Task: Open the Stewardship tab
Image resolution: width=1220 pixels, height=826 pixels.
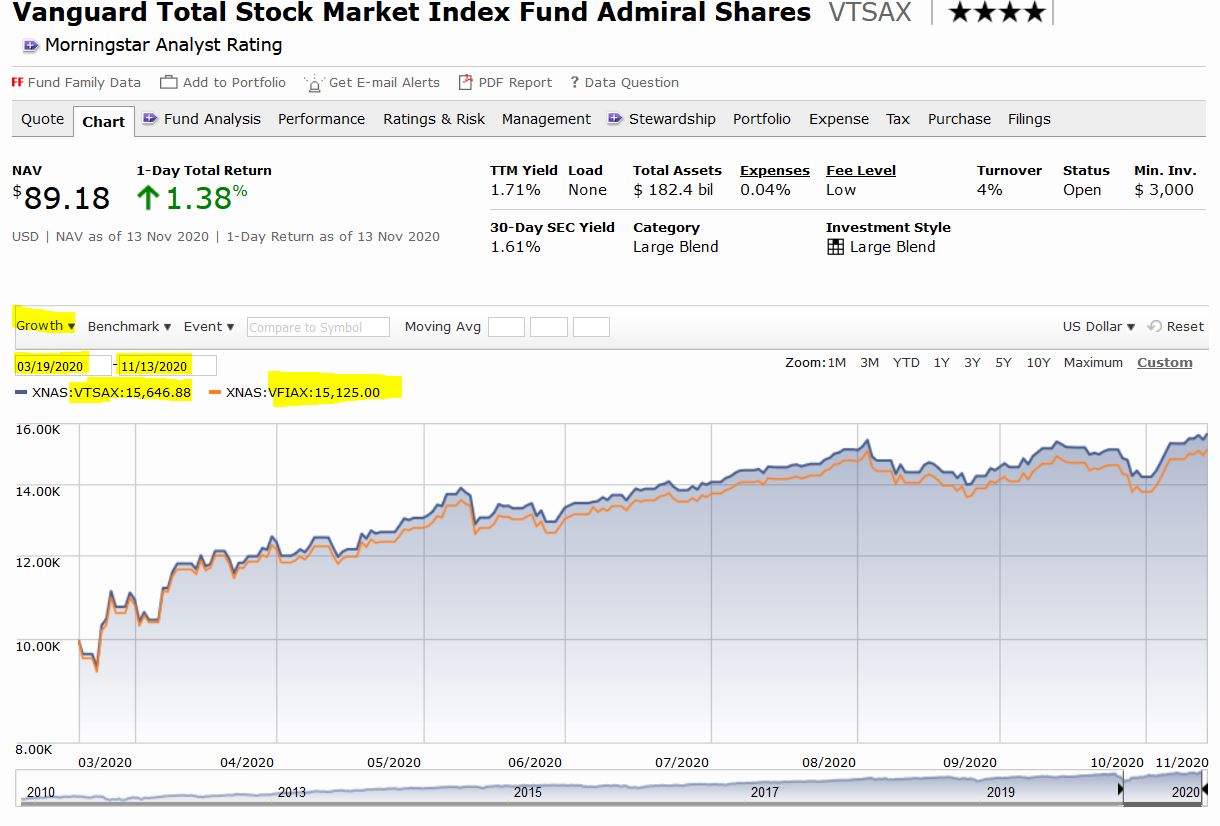Action: [672, 119]
